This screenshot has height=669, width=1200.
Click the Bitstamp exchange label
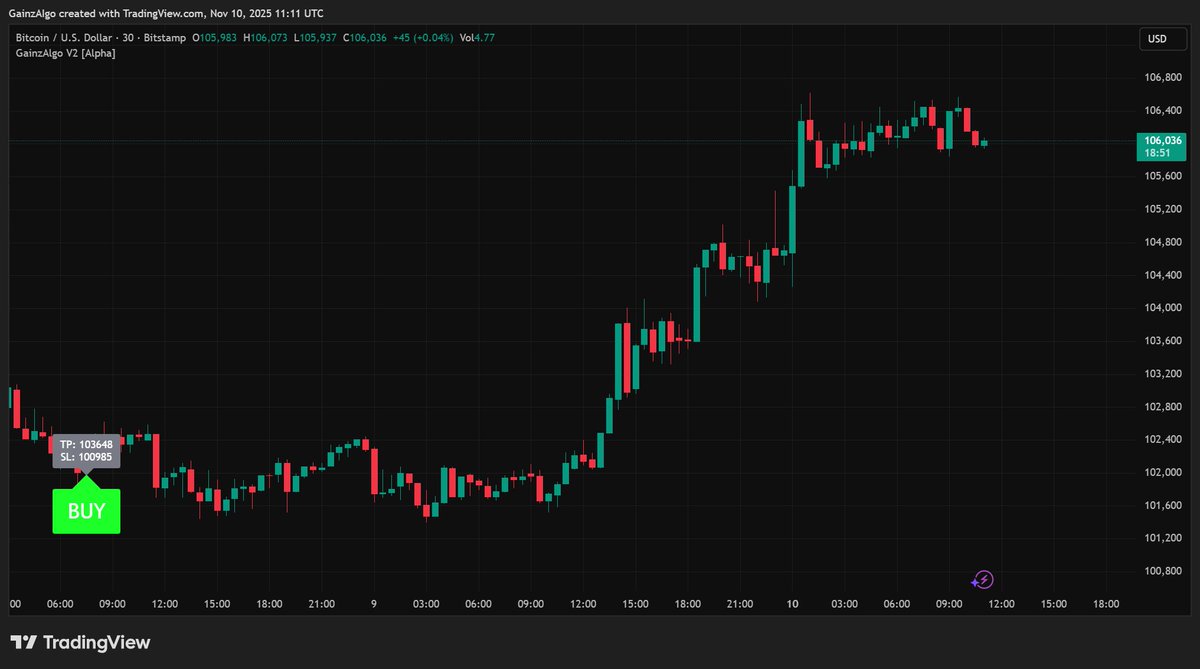coord(166,37)
